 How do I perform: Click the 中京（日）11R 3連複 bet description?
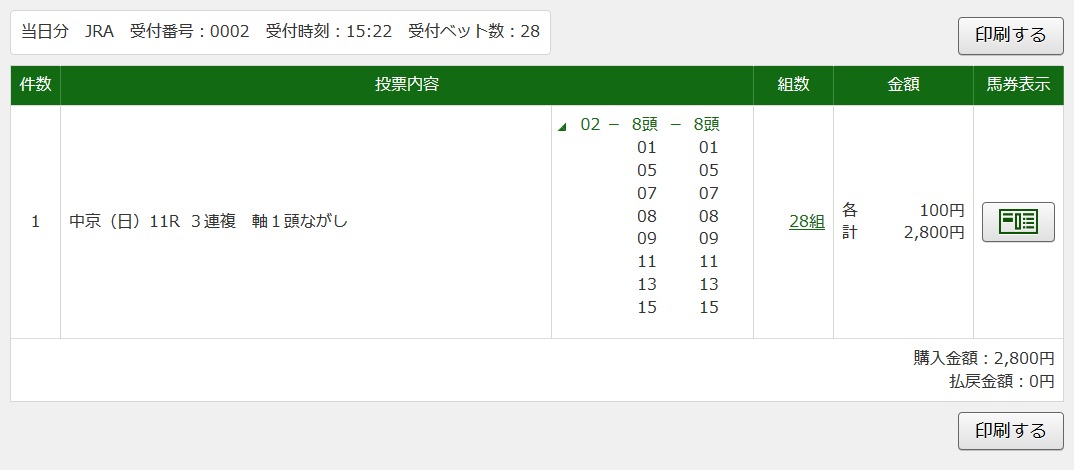point(209,222)
